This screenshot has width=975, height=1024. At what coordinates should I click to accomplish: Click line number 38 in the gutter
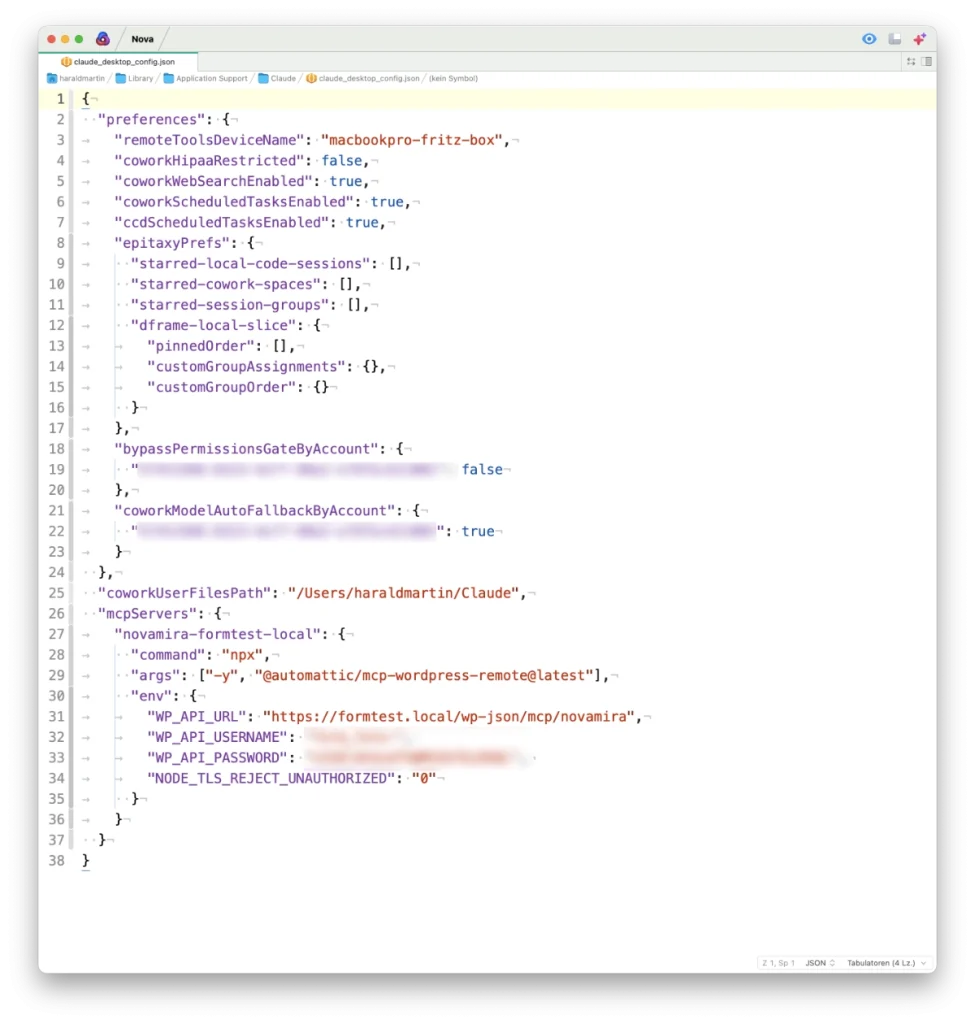tap(56, 861)
